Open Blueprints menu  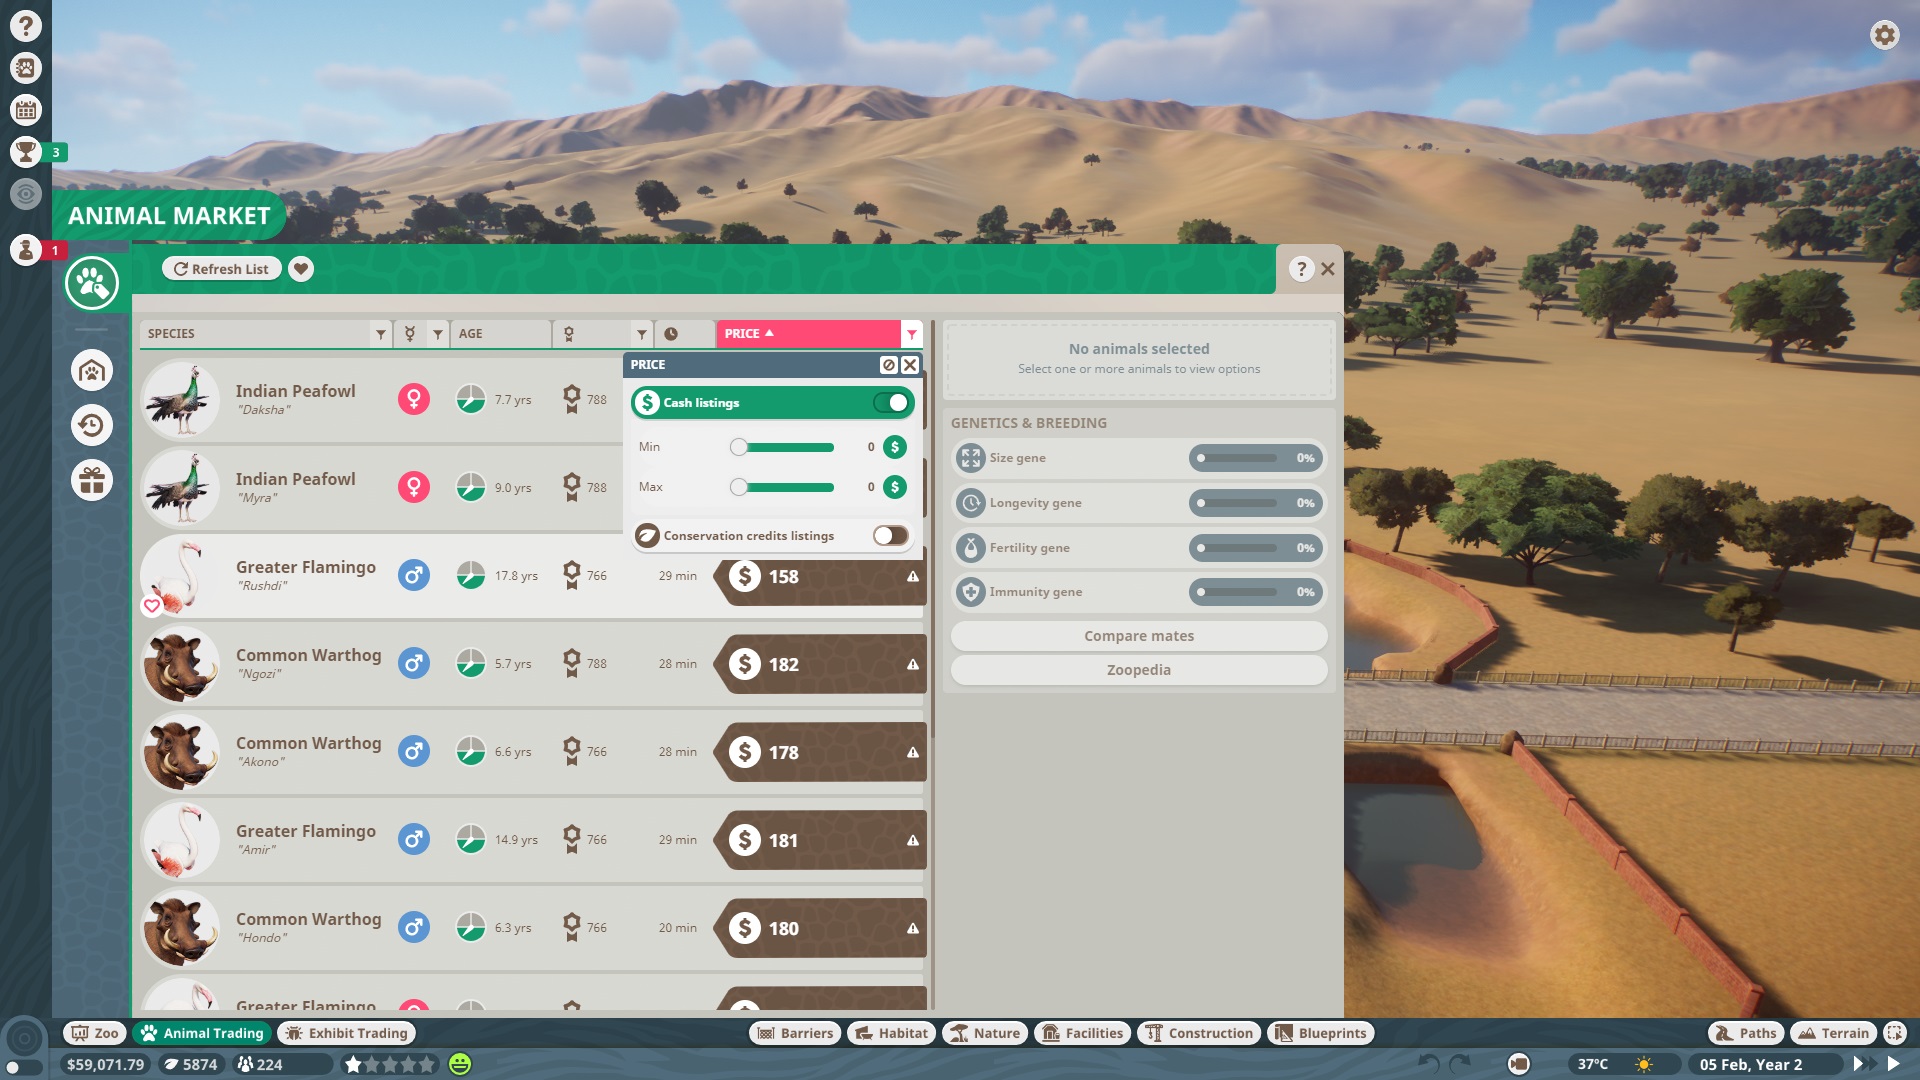[x=1320, y=1033]
